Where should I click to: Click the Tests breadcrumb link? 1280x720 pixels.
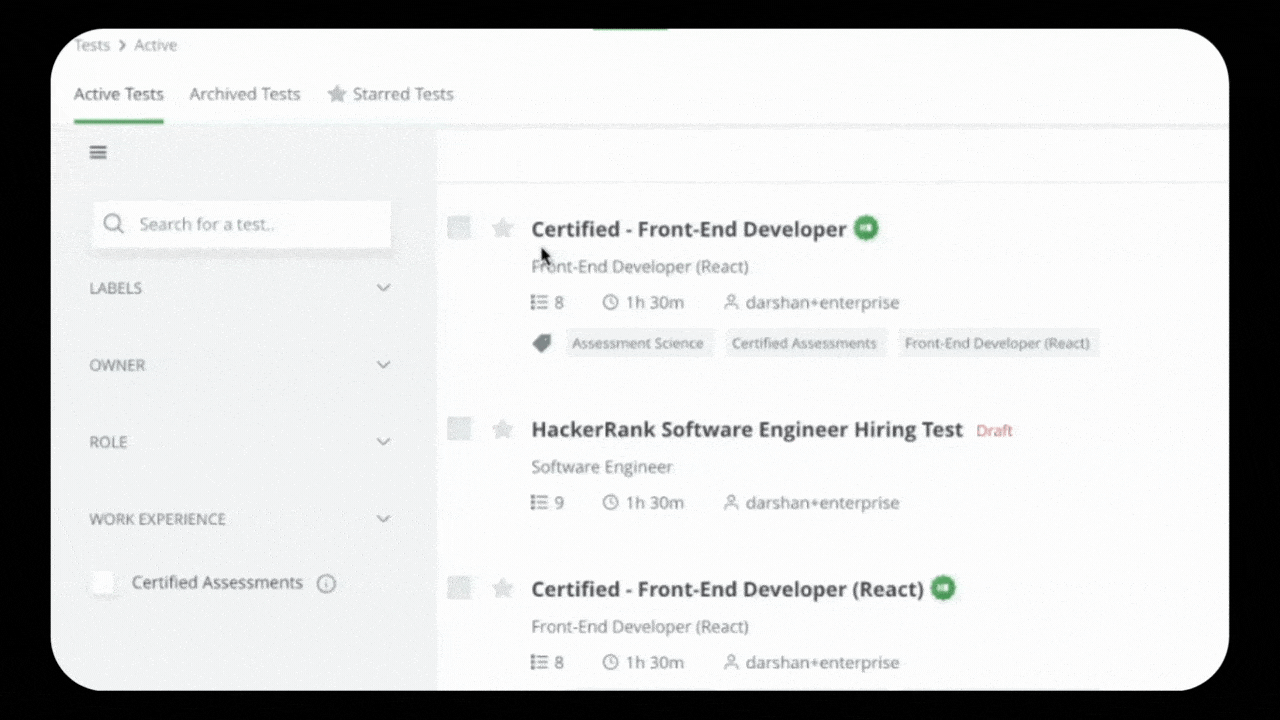tap(92, 45)
